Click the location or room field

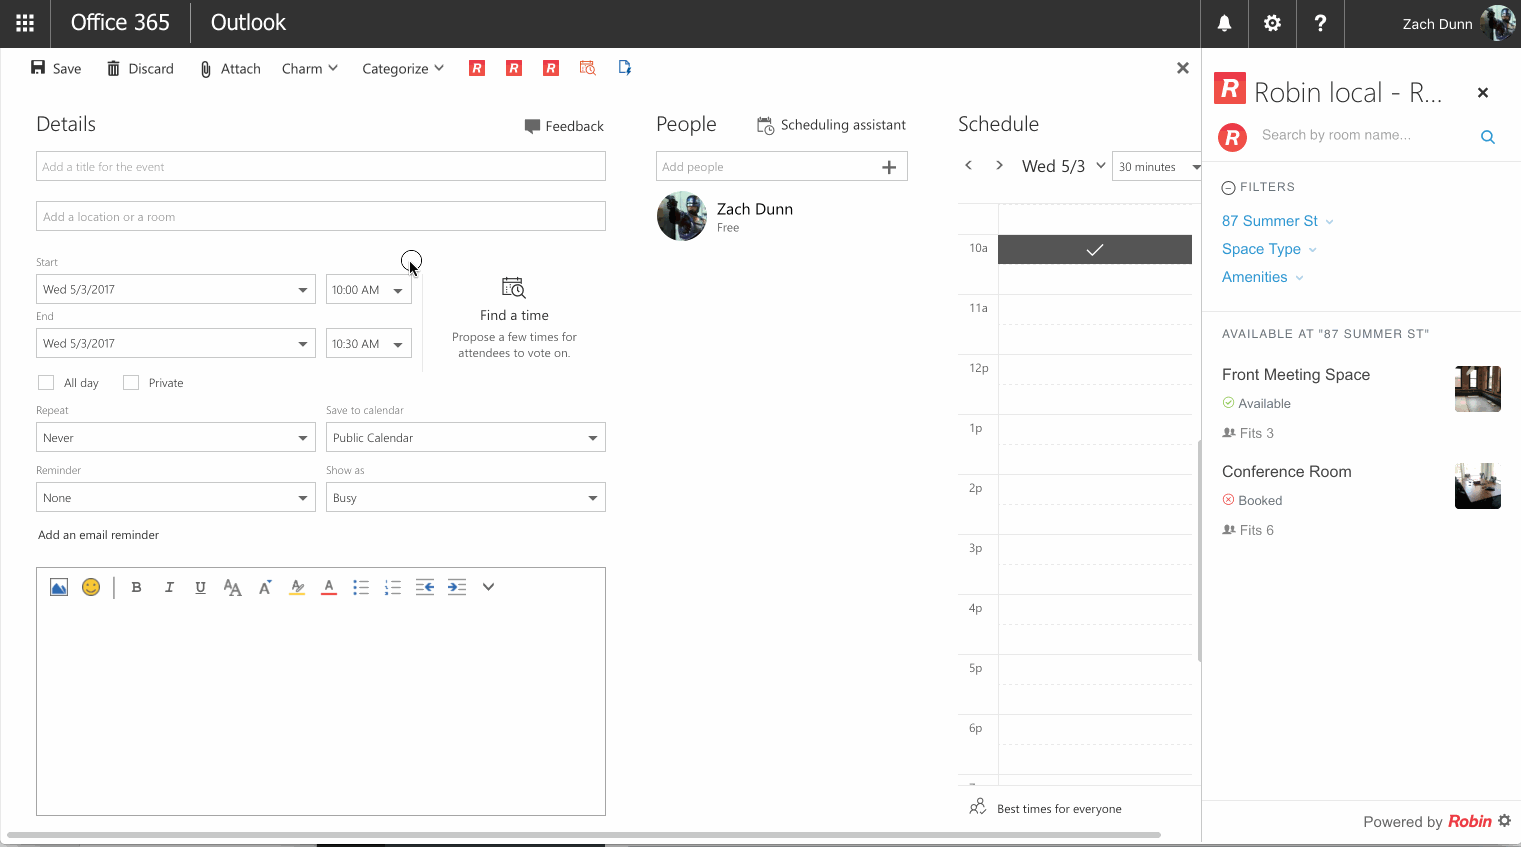click(321, 216)
